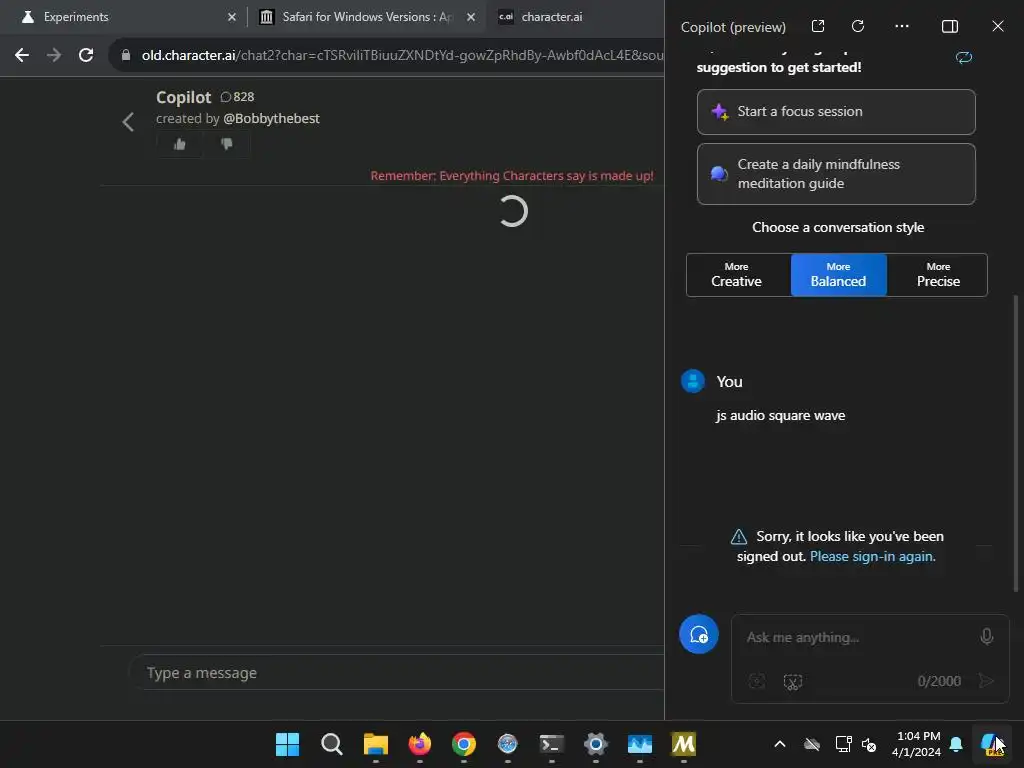Toggle Copilot split-screen panel icon
The height and width of the screenshot is (768, 1024).
pos(950,26)
